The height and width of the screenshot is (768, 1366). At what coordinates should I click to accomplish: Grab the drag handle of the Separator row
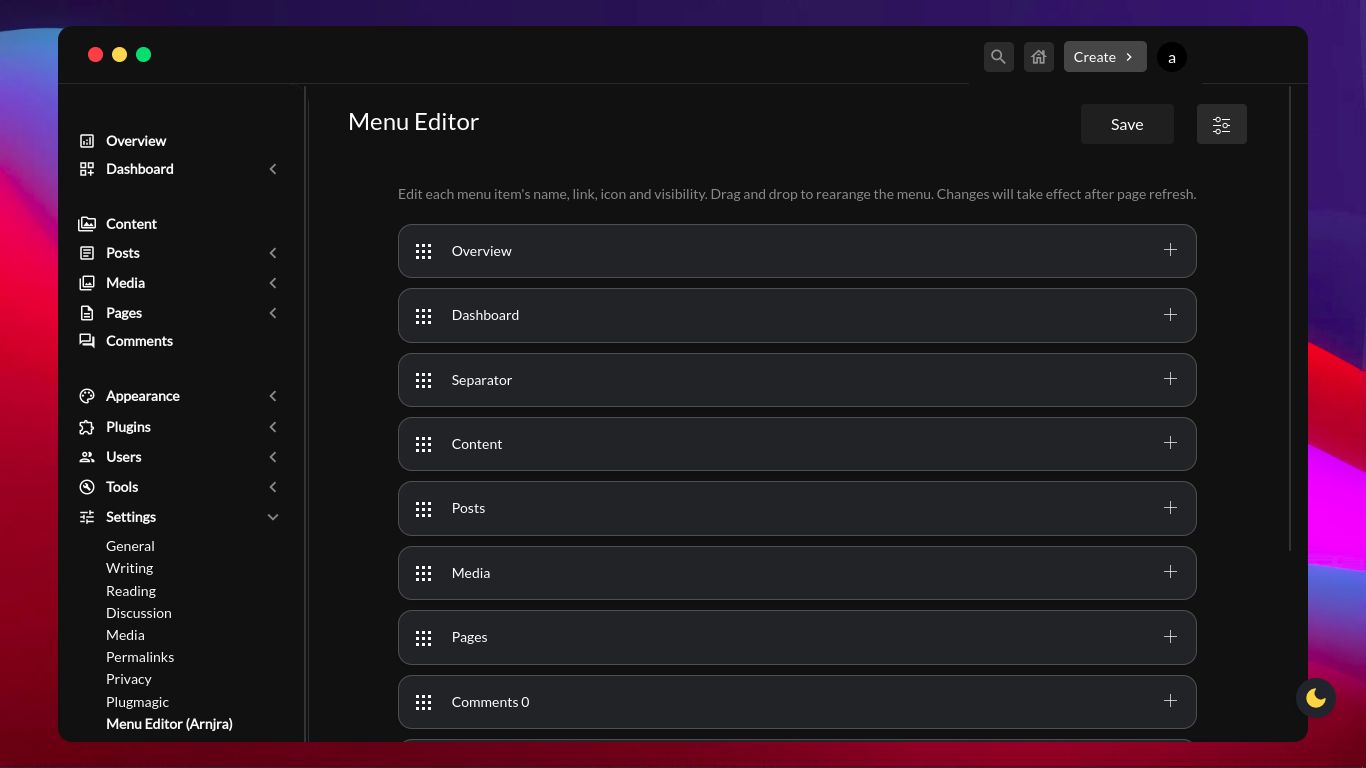(424, 380)
